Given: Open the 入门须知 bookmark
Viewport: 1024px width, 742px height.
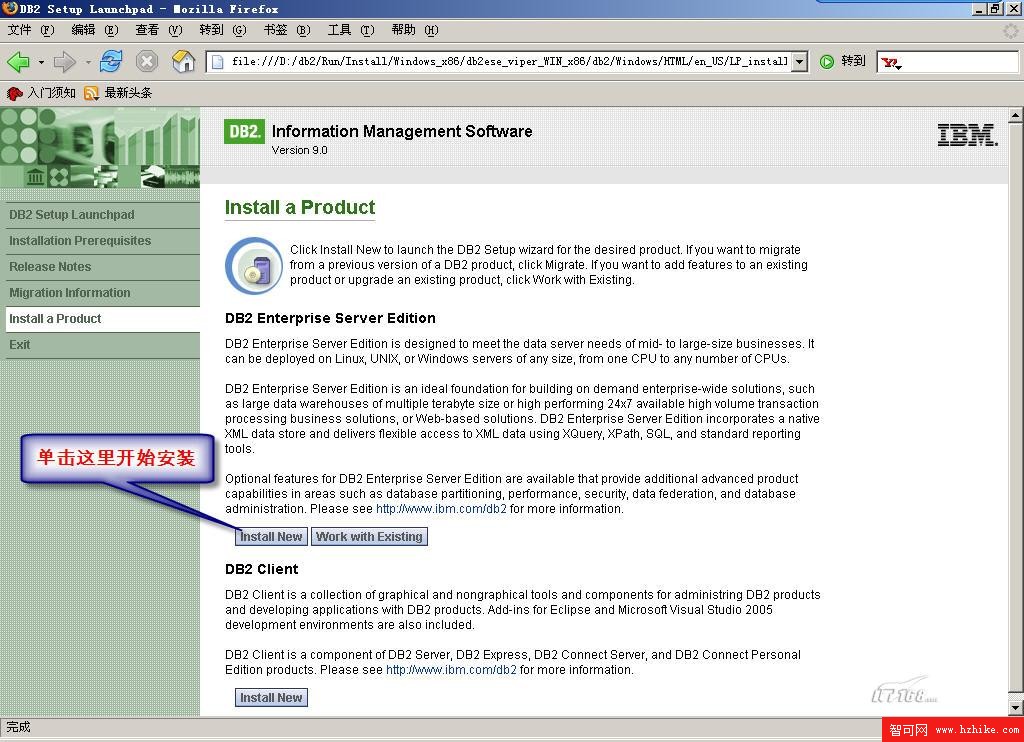Looking at the screenshot, I should [x=42, y=93].
